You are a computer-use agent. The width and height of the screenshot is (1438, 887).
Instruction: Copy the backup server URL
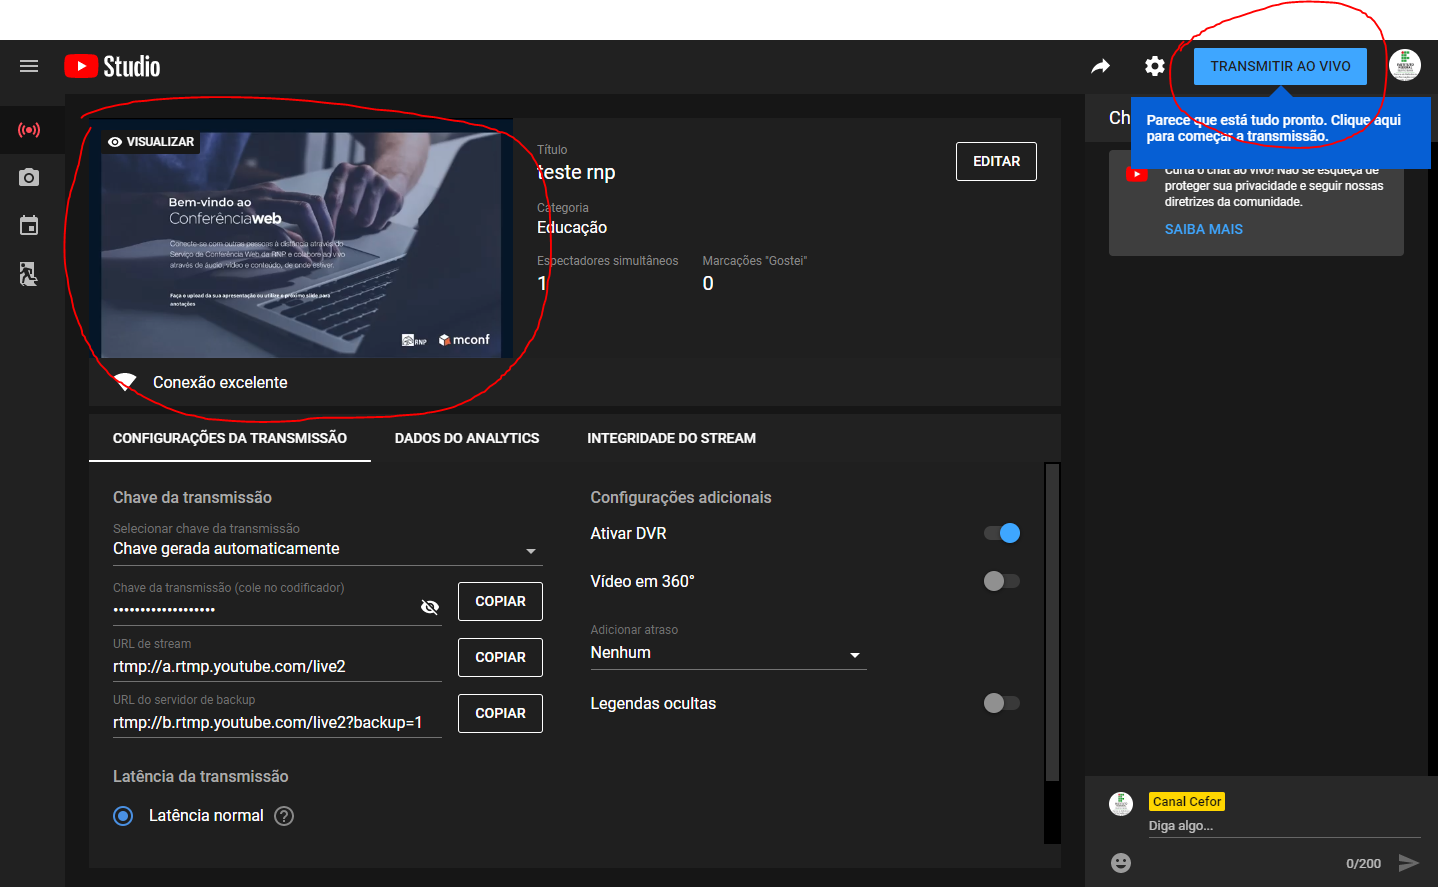[x=500, y=713]
